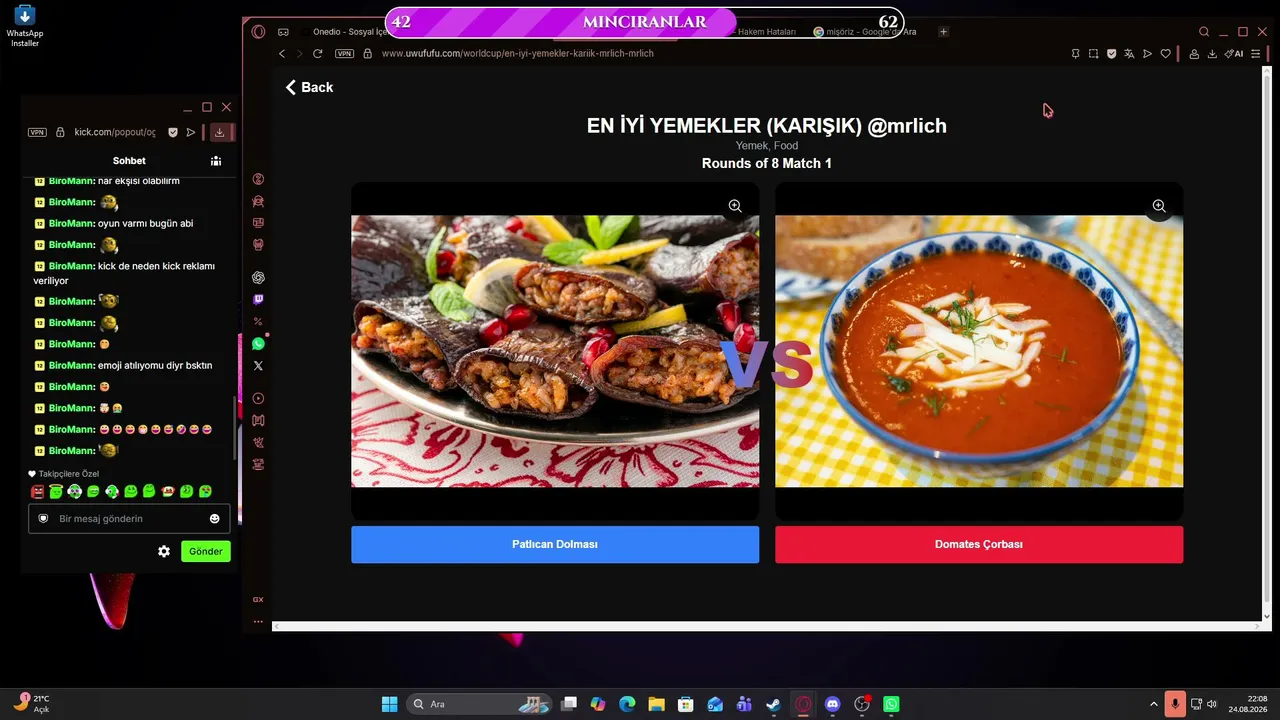Search open tabs in Opera
Image resolution: width=1280 pixels, height=720 pixels.
point(1204,31)
